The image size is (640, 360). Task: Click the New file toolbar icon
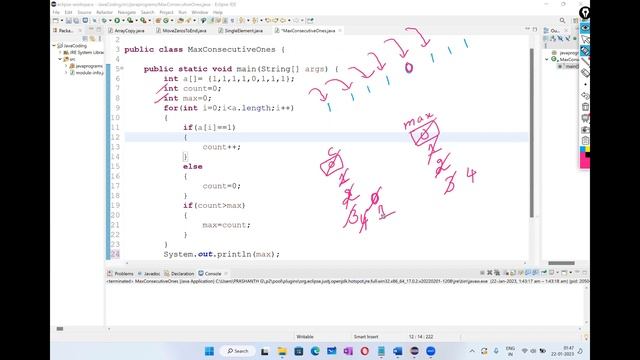56,20
